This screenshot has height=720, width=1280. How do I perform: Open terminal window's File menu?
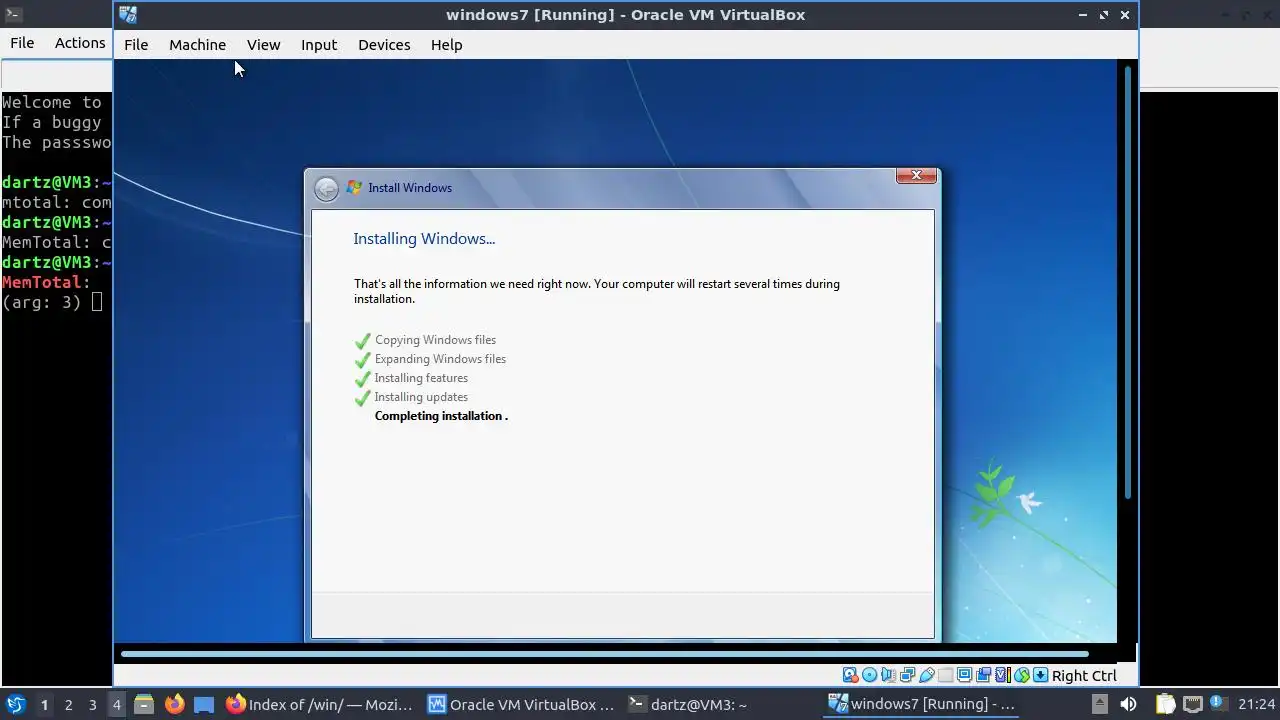click(x=22, y=43)
